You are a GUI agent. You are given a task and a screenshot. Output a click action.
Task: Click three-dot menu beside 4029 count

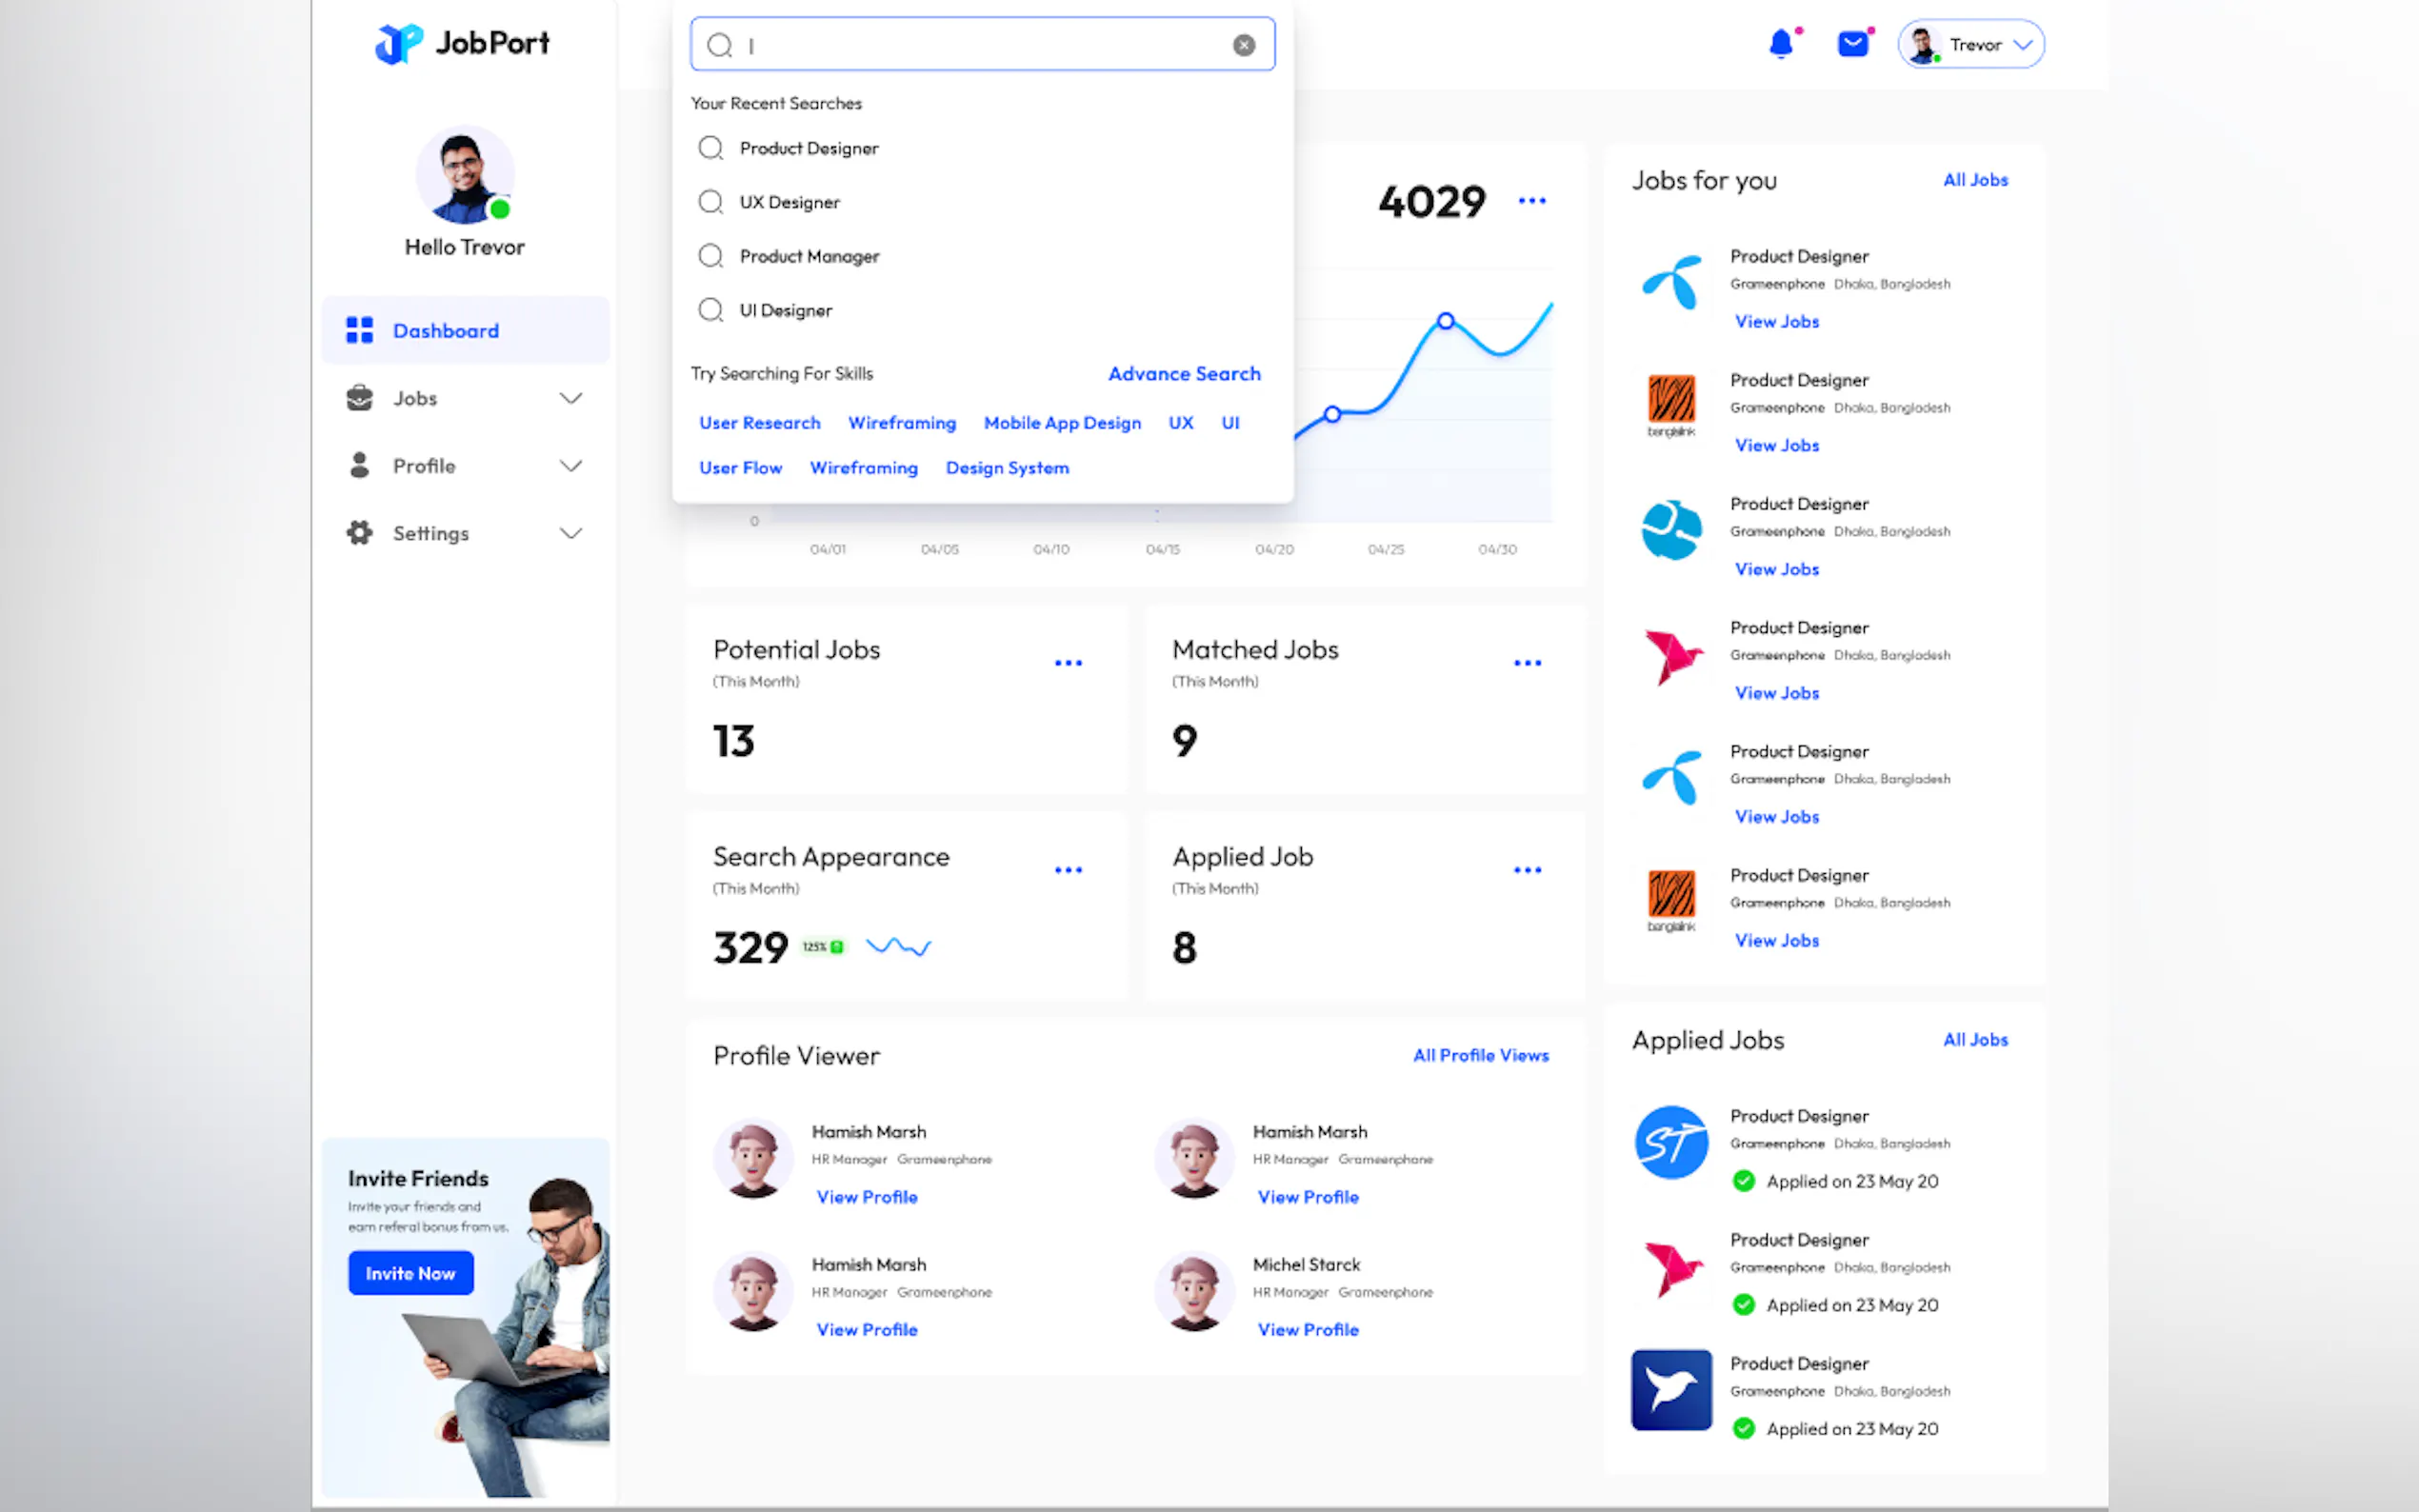1531,201
